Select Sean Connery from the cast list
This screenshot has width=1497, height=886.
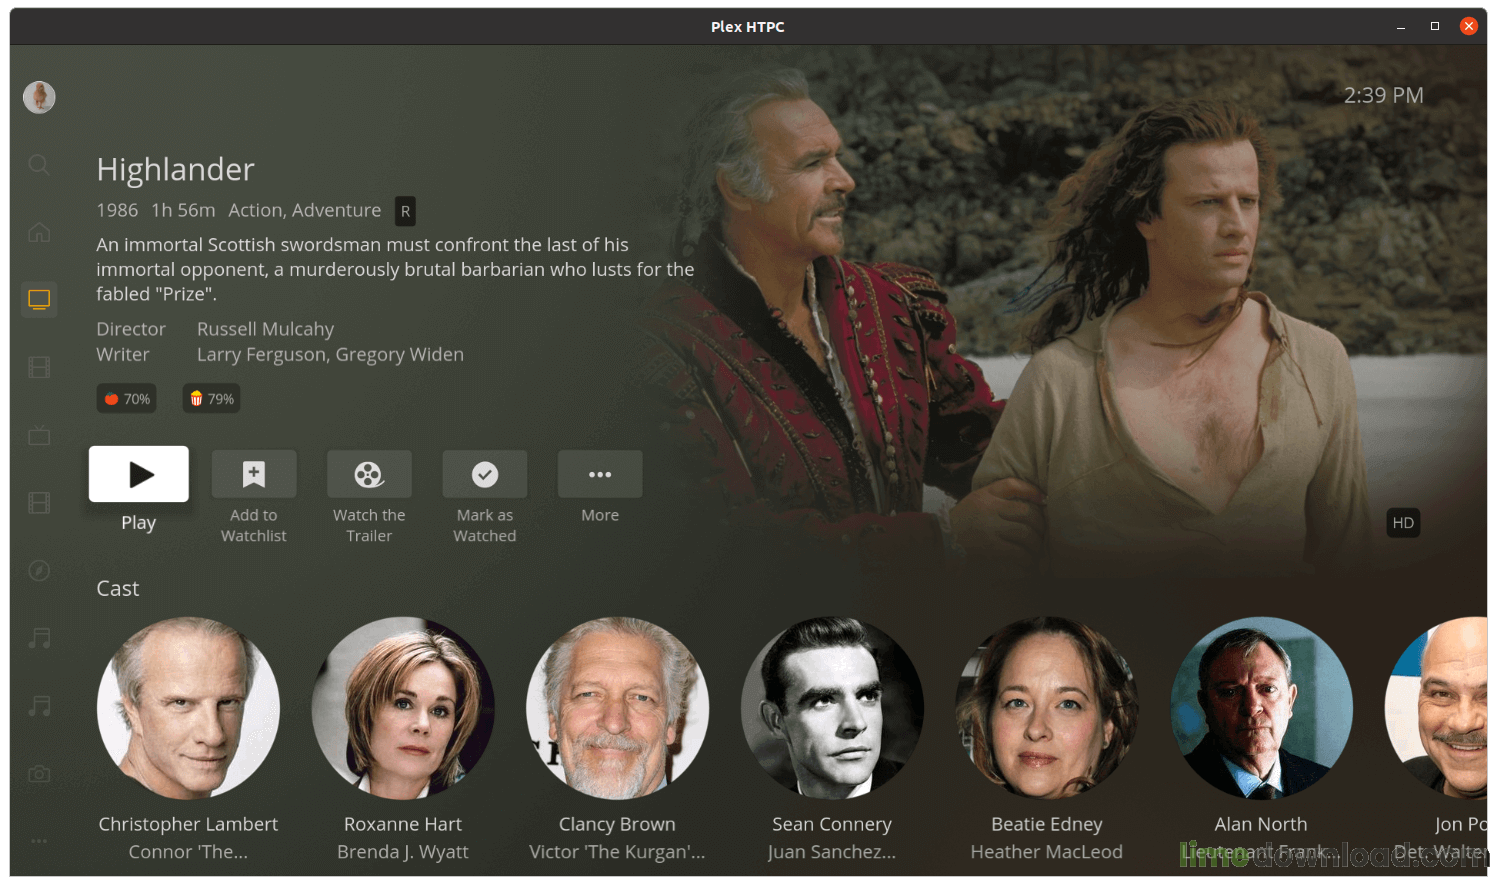[x=832, y=707]
